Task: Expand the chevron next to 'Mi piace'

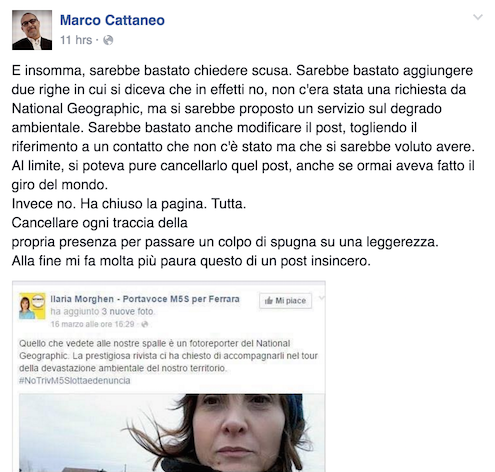Action: click(321, 298)
